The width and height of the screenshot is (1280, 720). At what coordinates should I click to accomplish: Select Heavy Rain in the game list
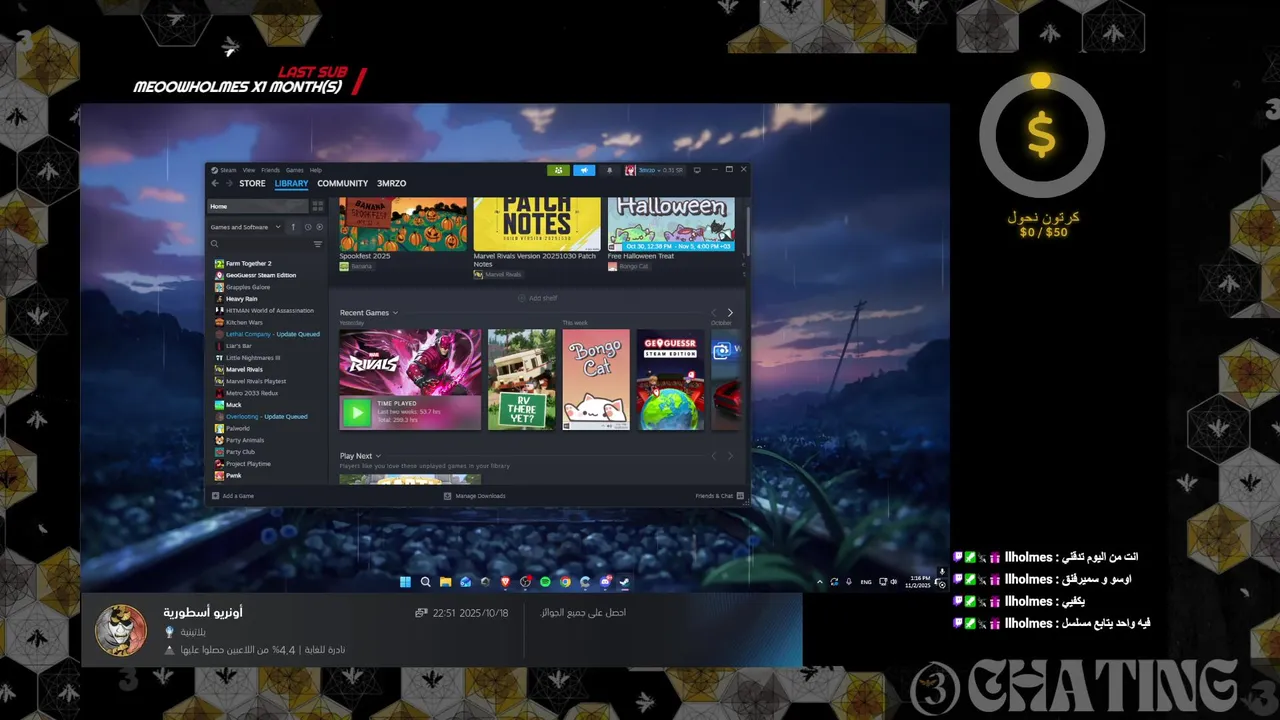click(x=241, y=299)
